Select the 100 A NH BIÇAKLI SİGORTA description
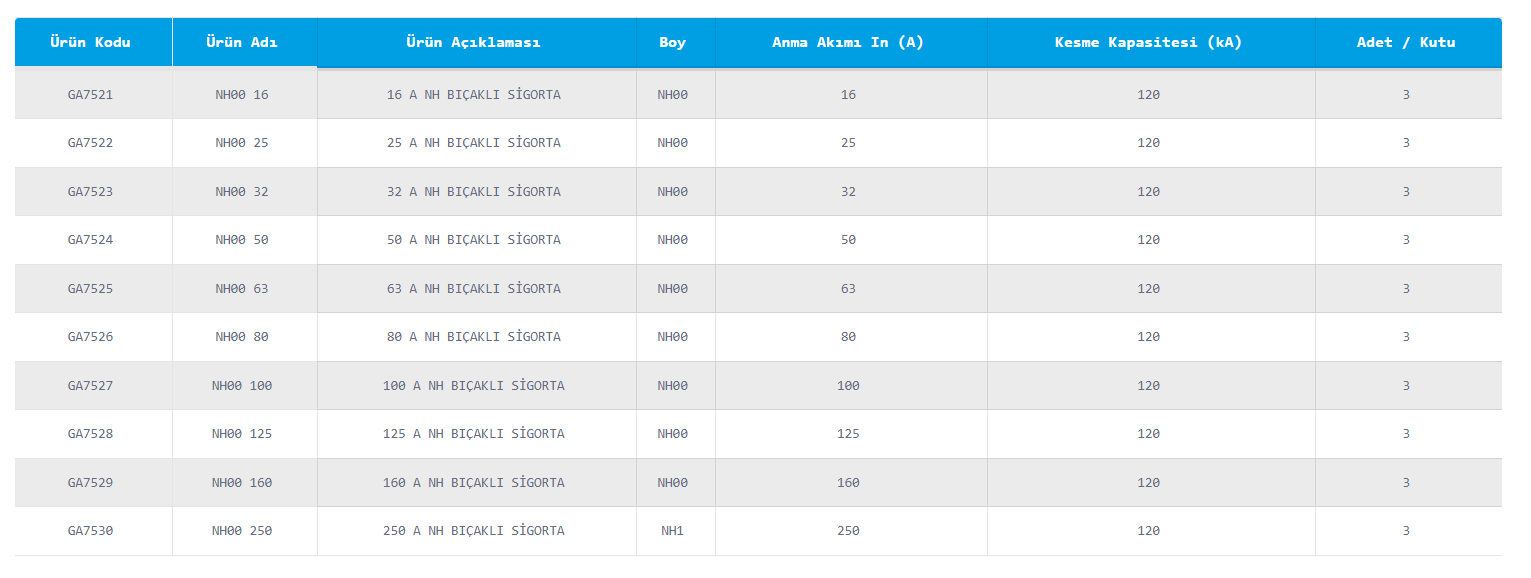This screenshot has width=1531, height=578. click(x=474, y=386)
